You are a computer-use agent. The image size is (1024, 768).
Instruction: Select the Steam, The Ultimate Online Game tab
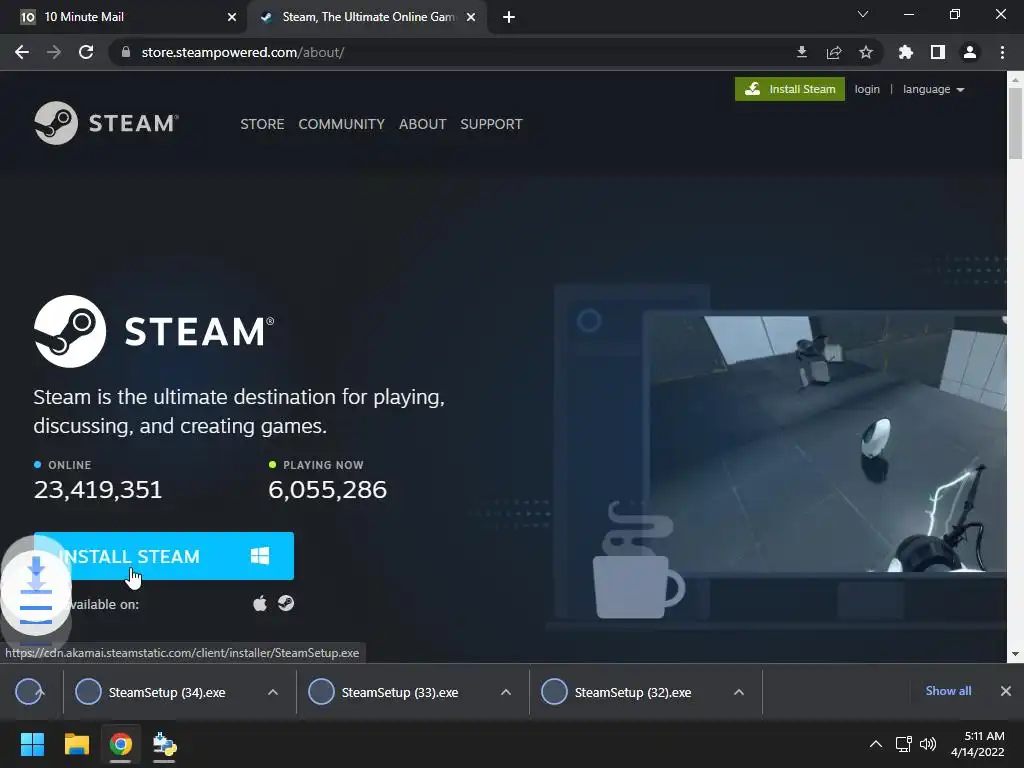point(368,17)
